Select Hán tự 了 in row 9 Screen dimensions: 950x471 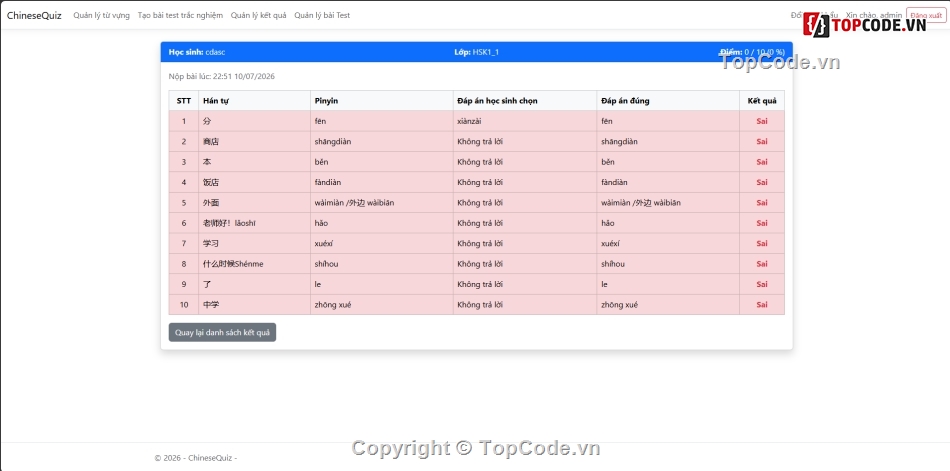pyautogui.click(x=207, y=284)
